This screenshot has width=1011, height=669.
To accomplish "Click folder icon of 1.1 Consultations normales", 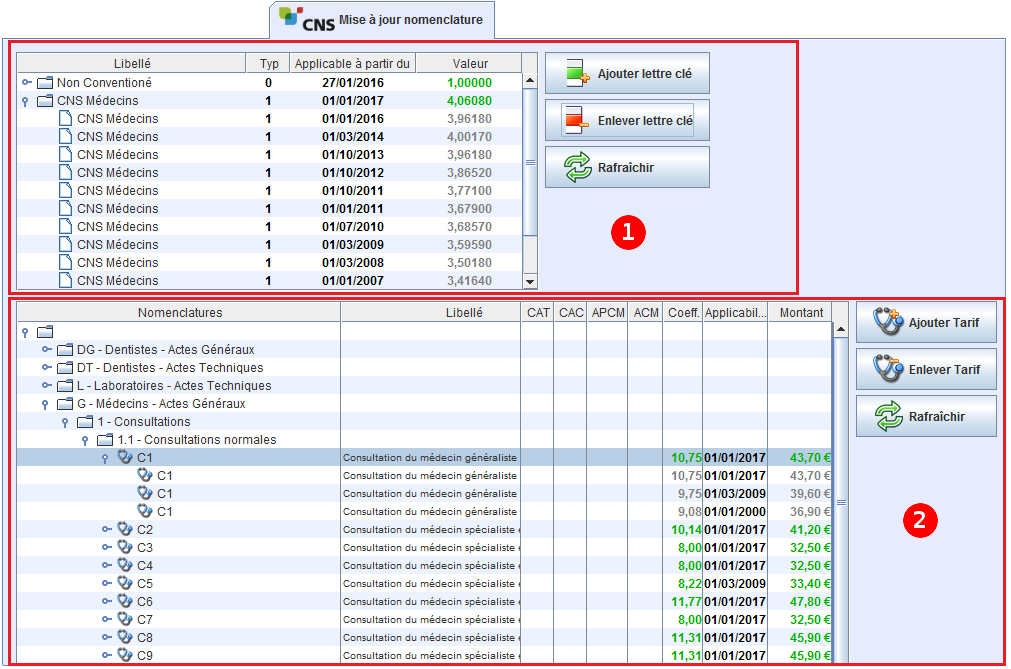I will click(x=105, y=440).
